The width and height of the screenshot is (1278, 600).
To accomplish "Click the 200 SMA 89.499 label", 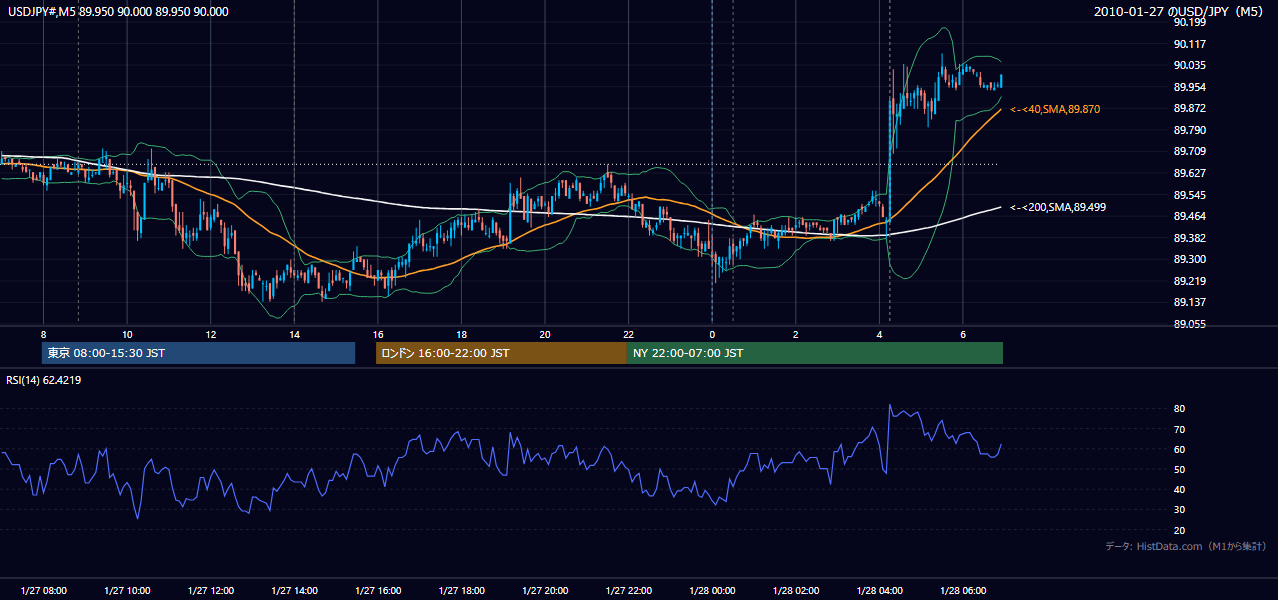I will (1058, 207).
